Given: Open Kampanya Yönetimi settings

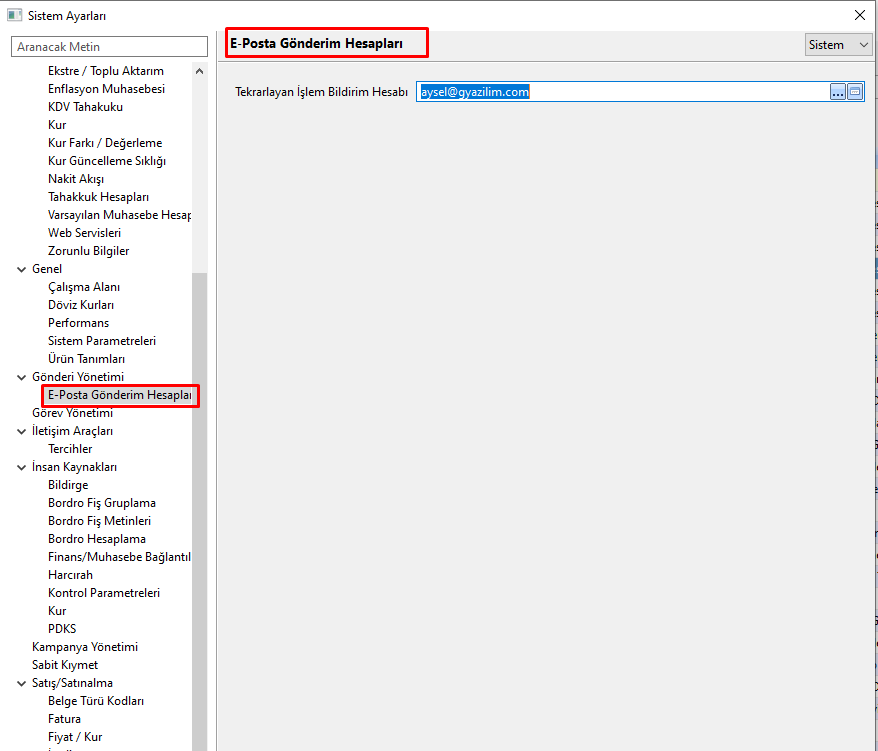Looking at the screenshot, I should [84, 647].
